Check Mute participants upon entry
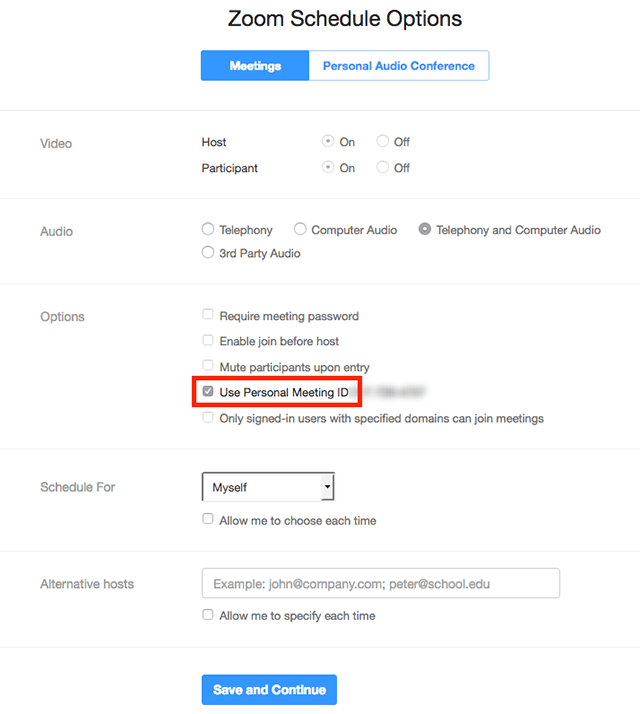 [208, 365]
